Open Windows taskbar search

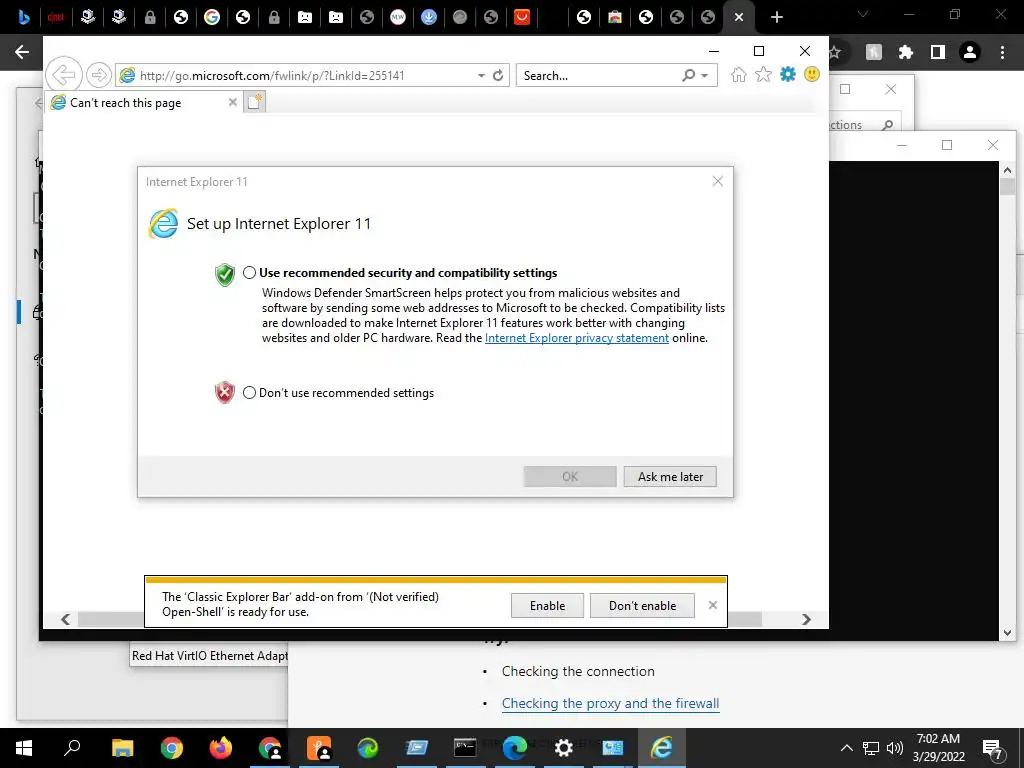click(72, 748)
